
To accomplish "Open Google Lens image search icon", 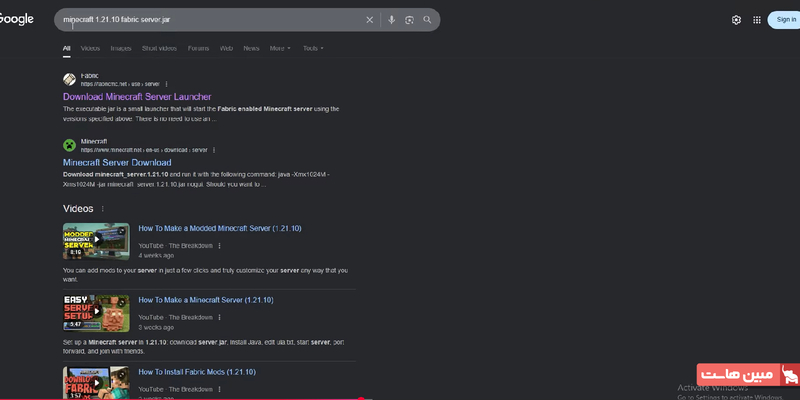I will coord(409,20).
